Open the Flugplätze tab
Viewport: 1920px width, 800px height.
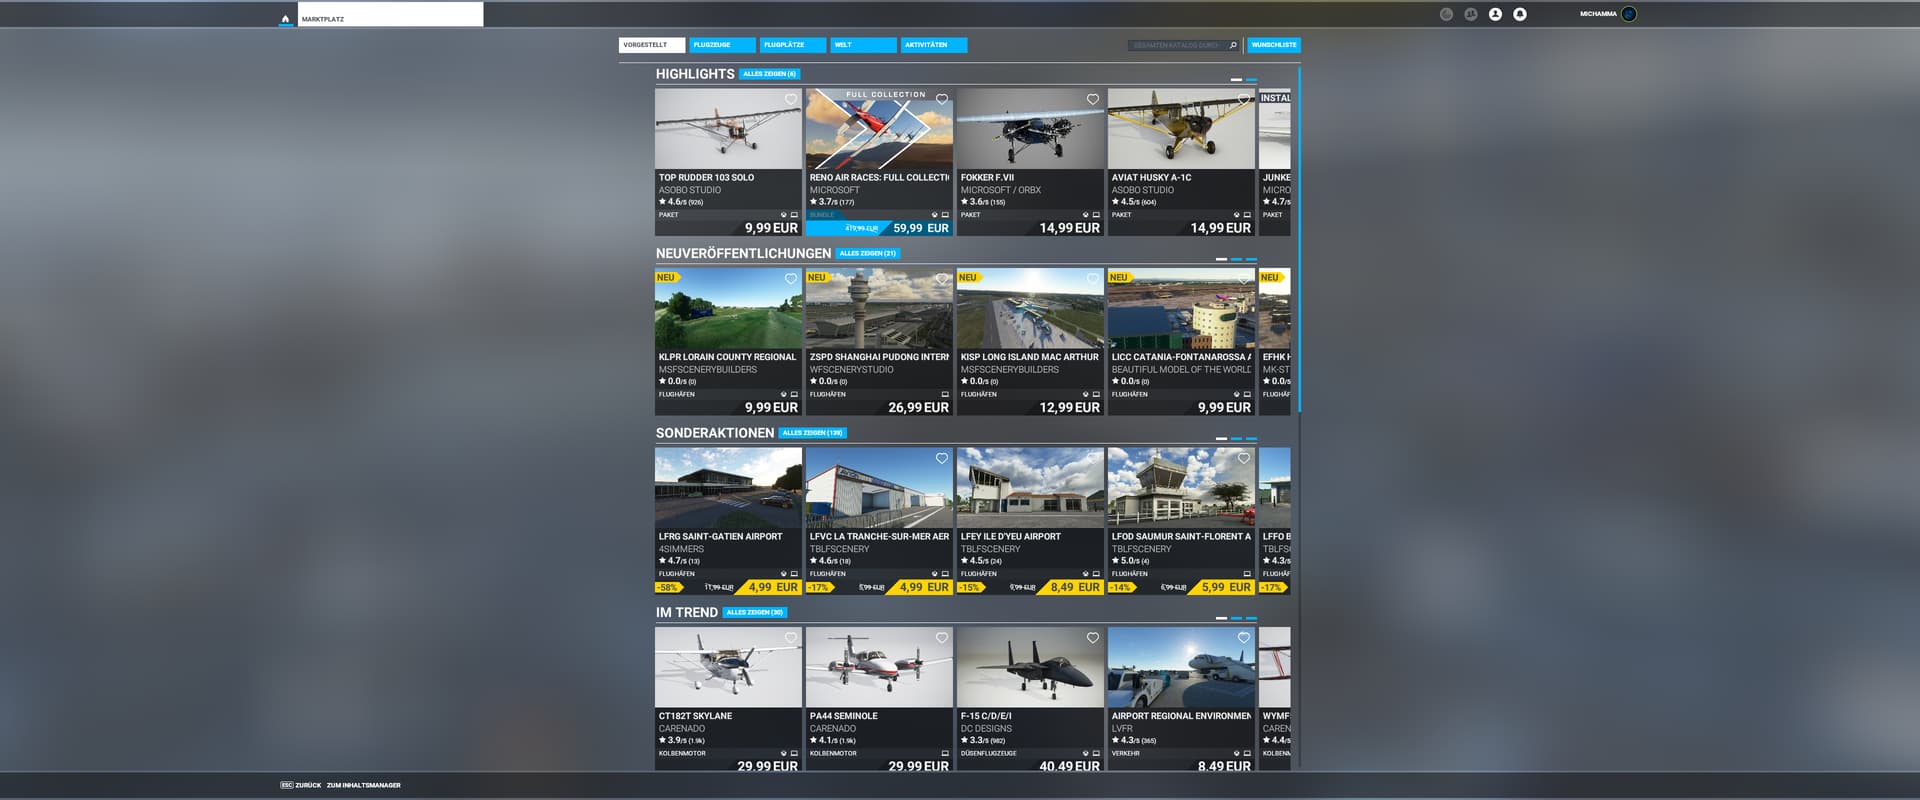[x=792, y=45]
